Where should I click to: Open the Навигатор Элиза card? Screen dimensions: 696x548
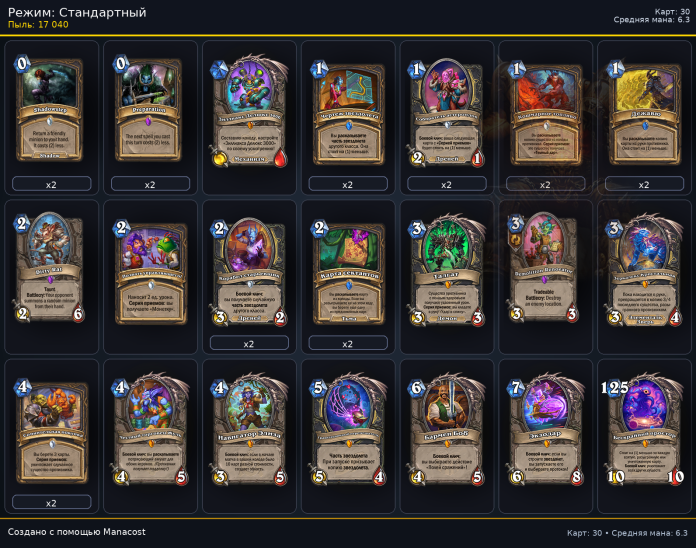pos(249,429)
